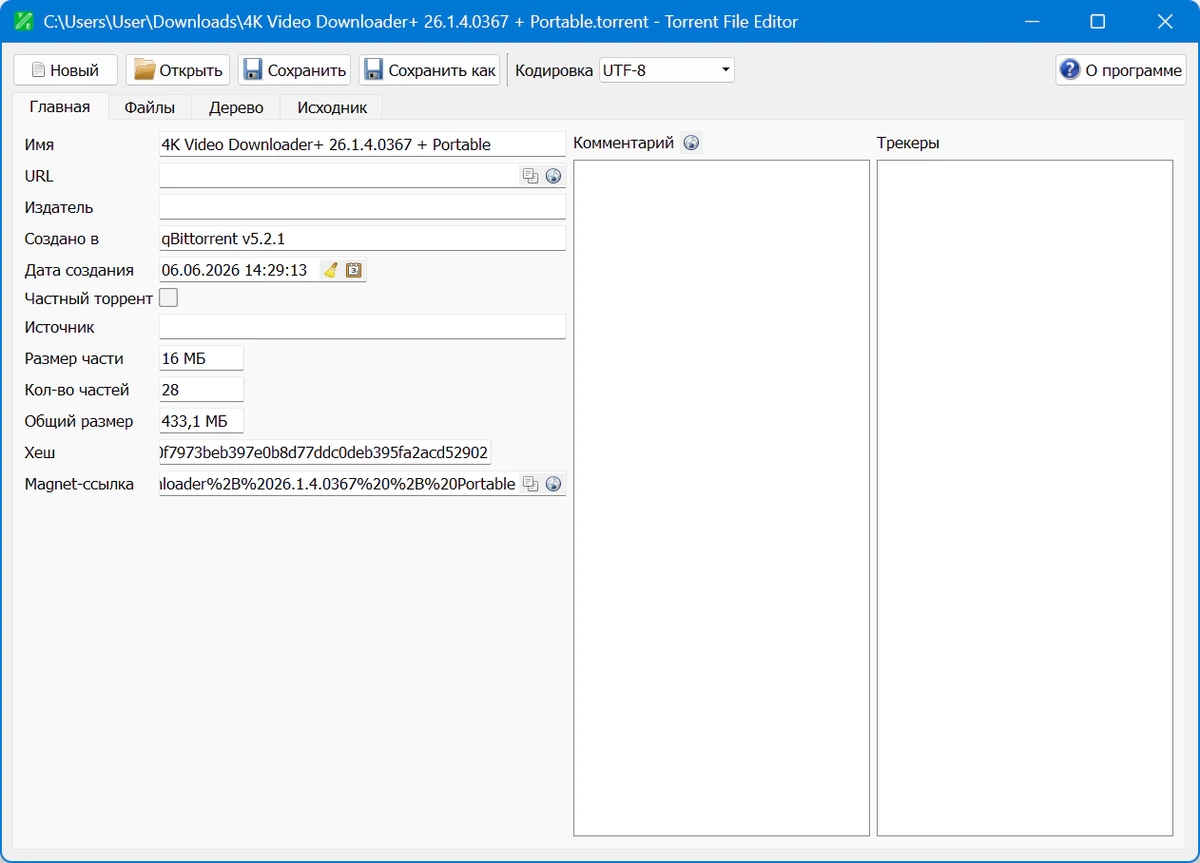The height and width of the screenshot is (863, 1200).
Task: Click into the Издатель input field
Action: tap(363, 207)
